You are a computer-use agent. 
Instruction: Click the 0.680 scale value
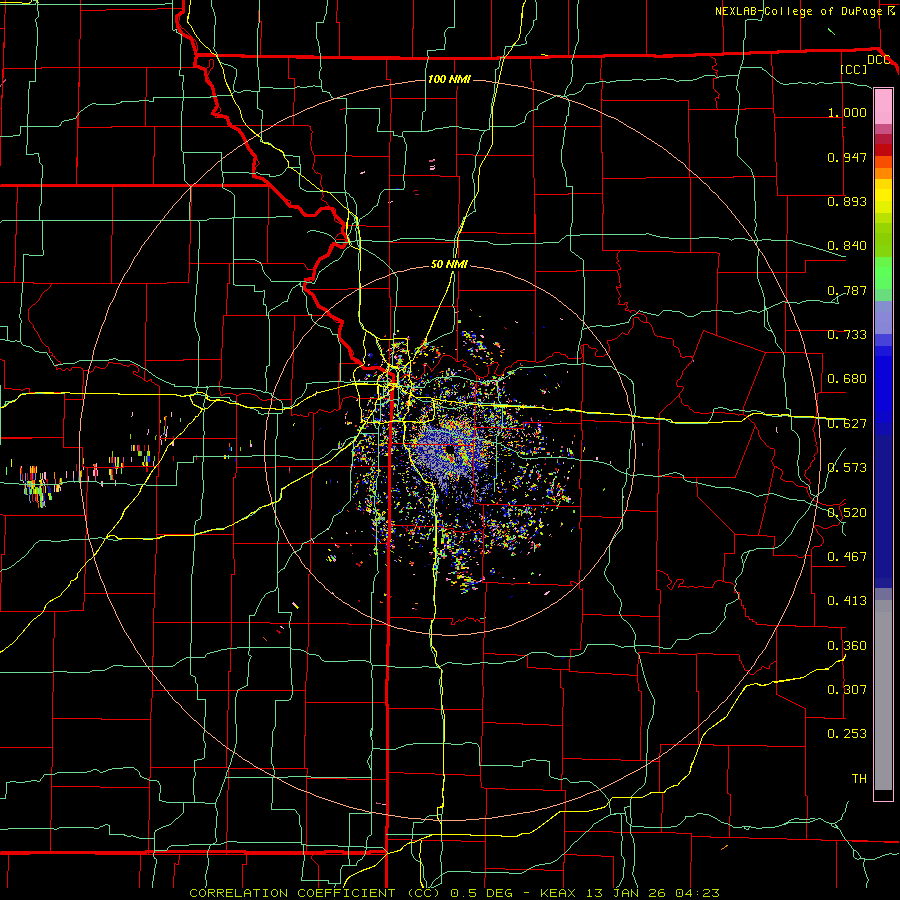coord(847,379)
